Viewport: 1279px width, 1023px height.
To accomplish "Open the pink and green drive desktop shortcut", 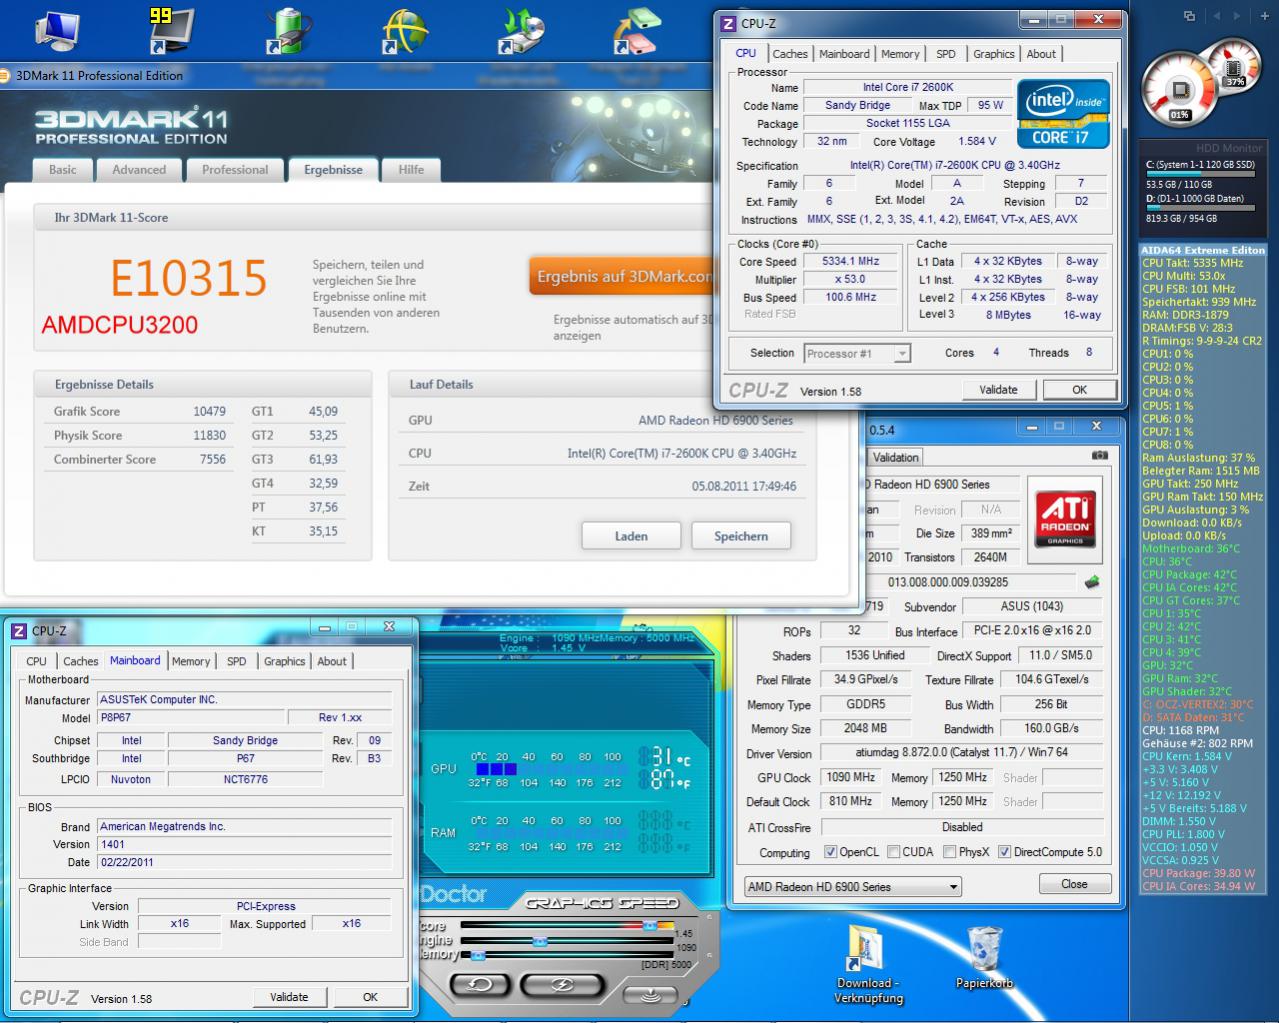I will [x=637, y=30].
